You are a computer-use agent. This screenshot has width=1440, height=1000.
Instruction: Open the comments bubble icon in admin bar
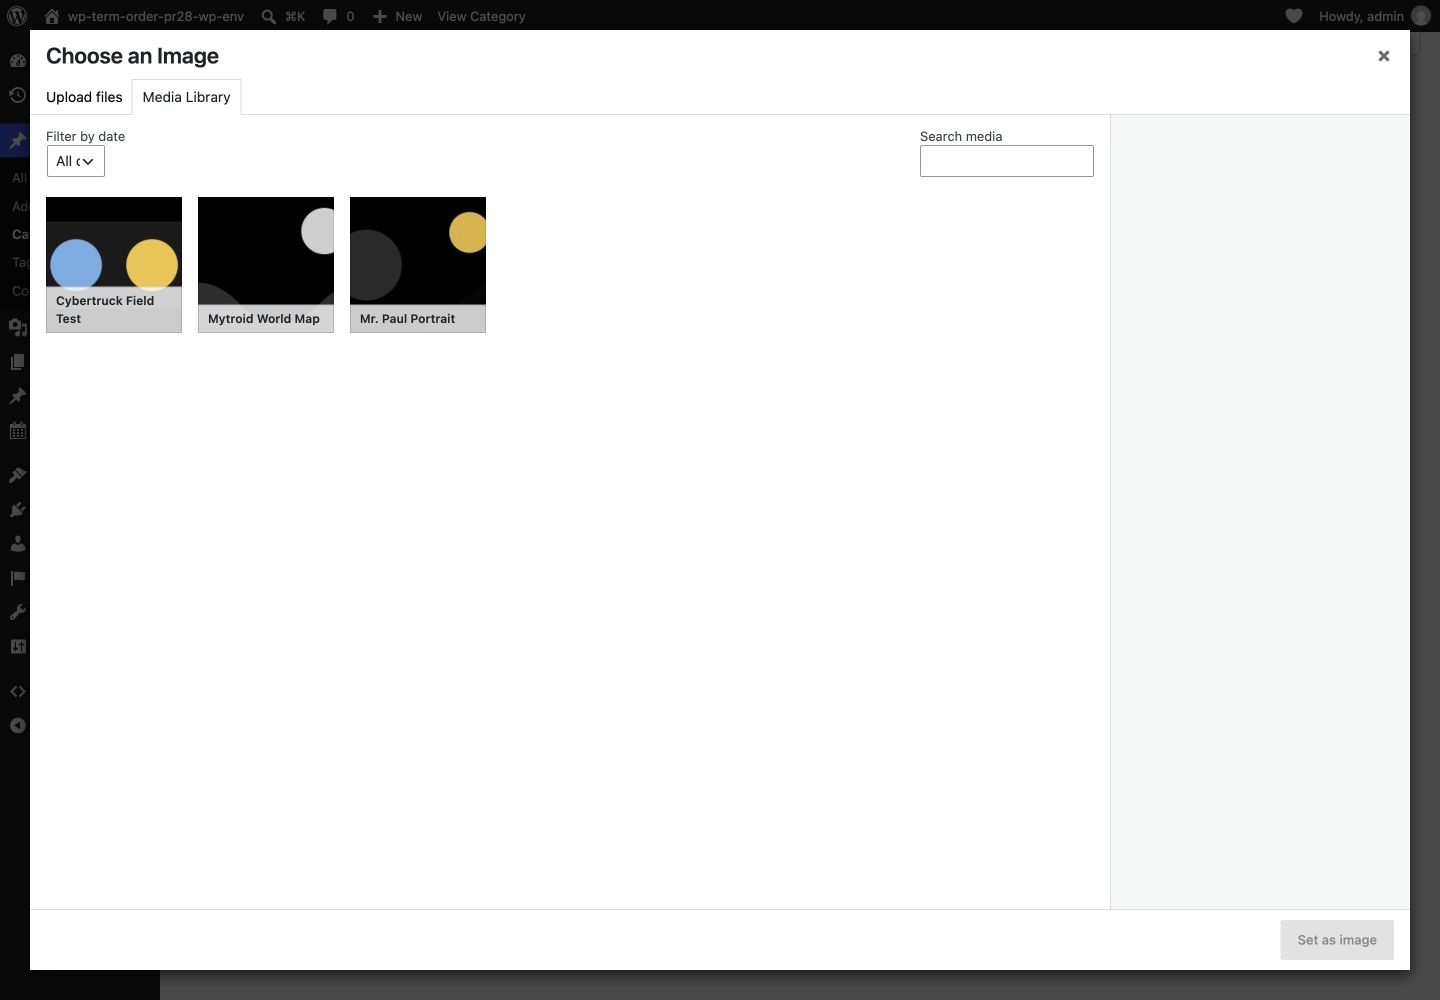click(329, 16)
